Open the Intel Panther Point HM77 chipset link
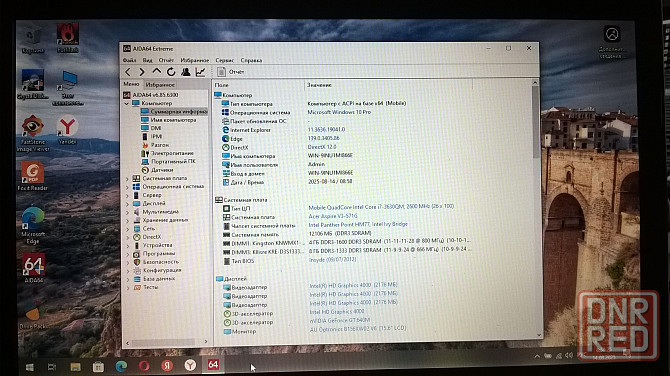The width and height of the screenshot is (670, 376). [358, 224]
